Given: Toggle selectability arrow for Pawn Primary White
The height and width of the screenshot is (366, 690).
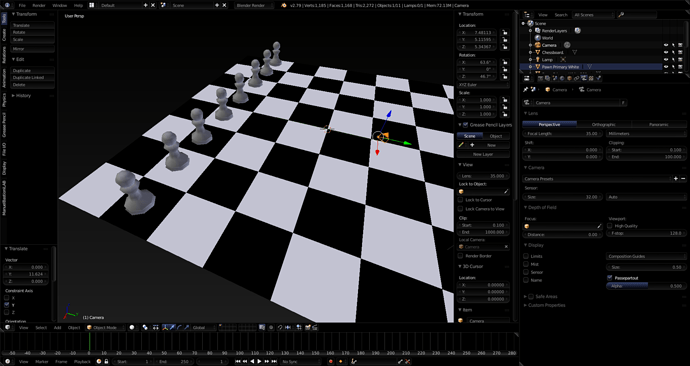Looking at the screenshot, I should point(673,67).
